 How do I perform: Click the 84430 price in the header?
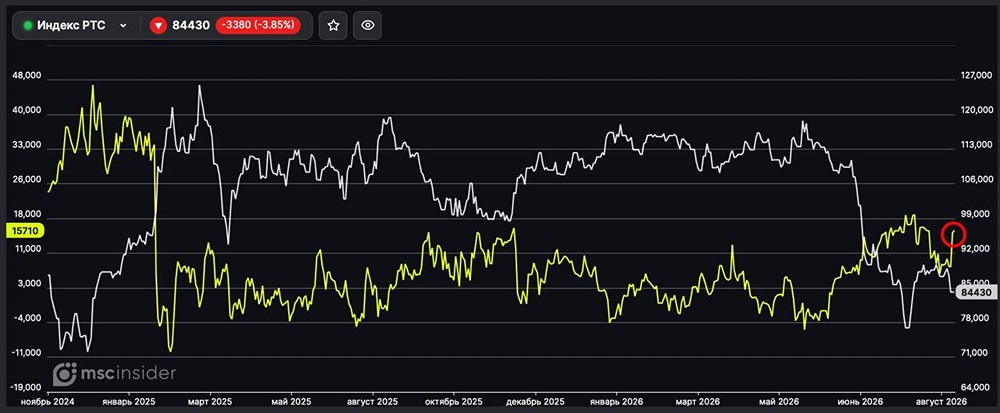[x=191, y=25]
